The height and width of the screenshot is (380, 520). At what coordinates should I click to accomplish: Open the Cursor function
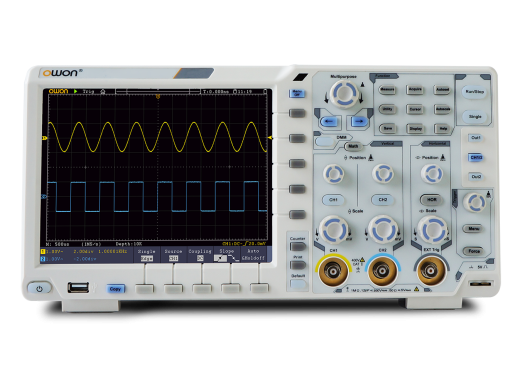tap(415, 109)
